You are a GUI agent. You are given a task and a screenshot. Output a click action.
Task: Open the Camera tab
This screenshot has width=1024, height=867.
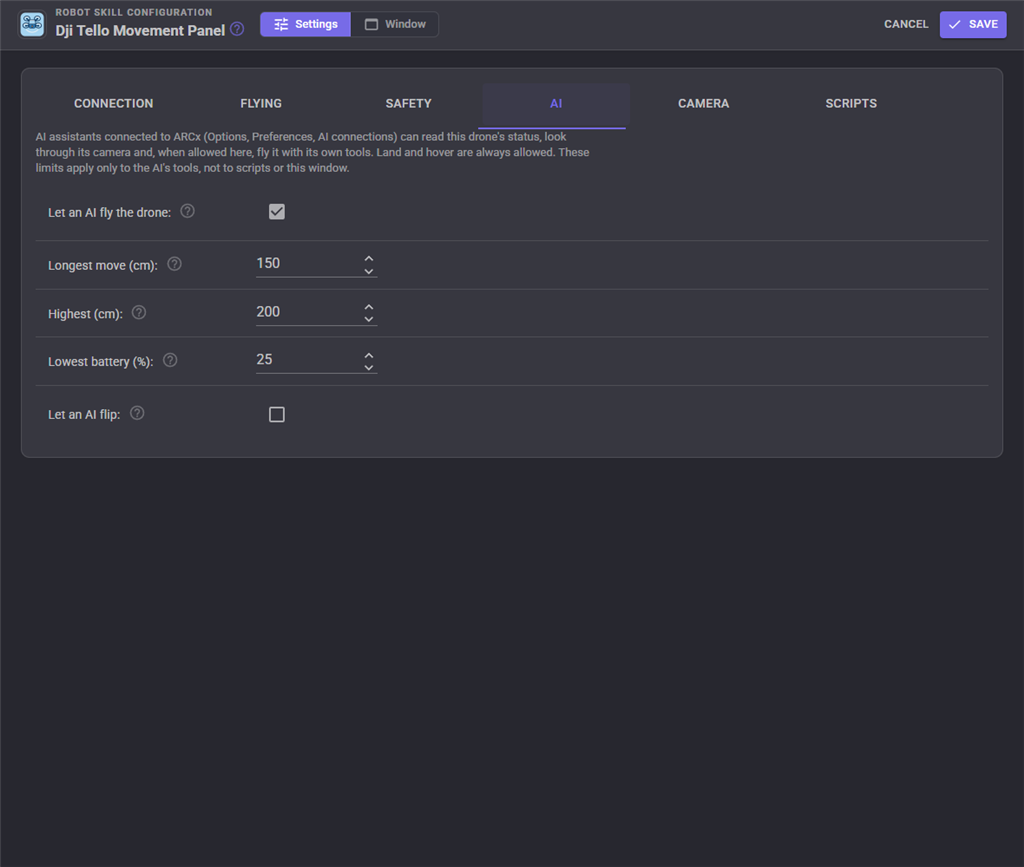[x=703, y=104]
